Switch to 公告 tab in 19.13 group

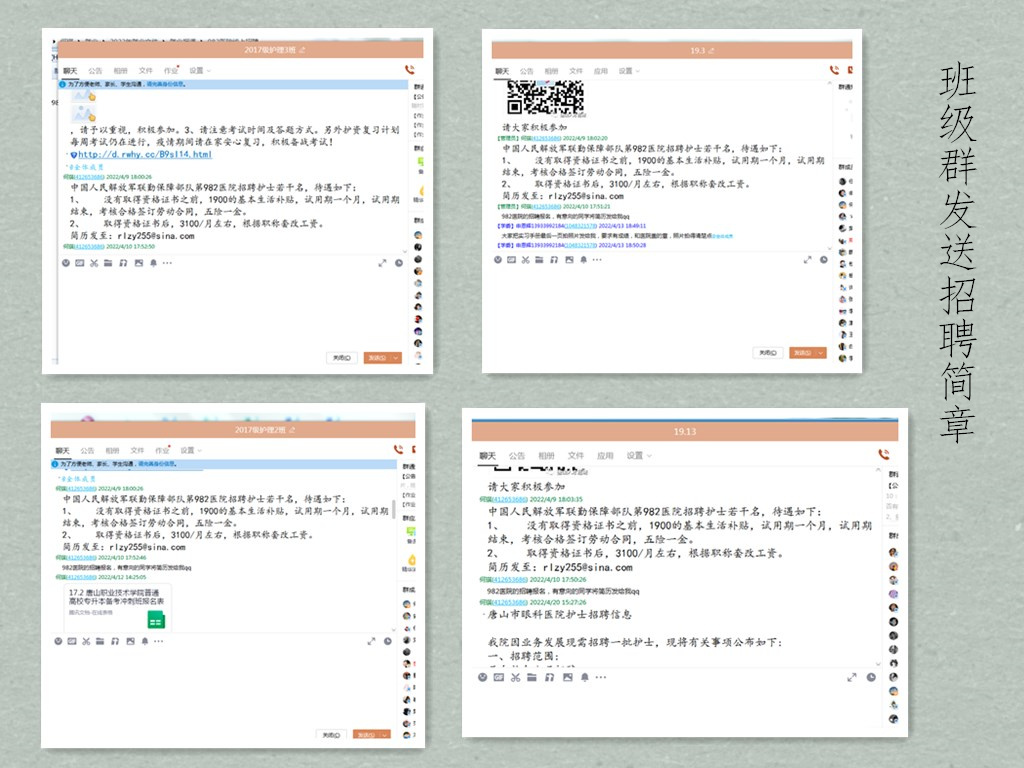pyautogui.click(x=516, y=455)
